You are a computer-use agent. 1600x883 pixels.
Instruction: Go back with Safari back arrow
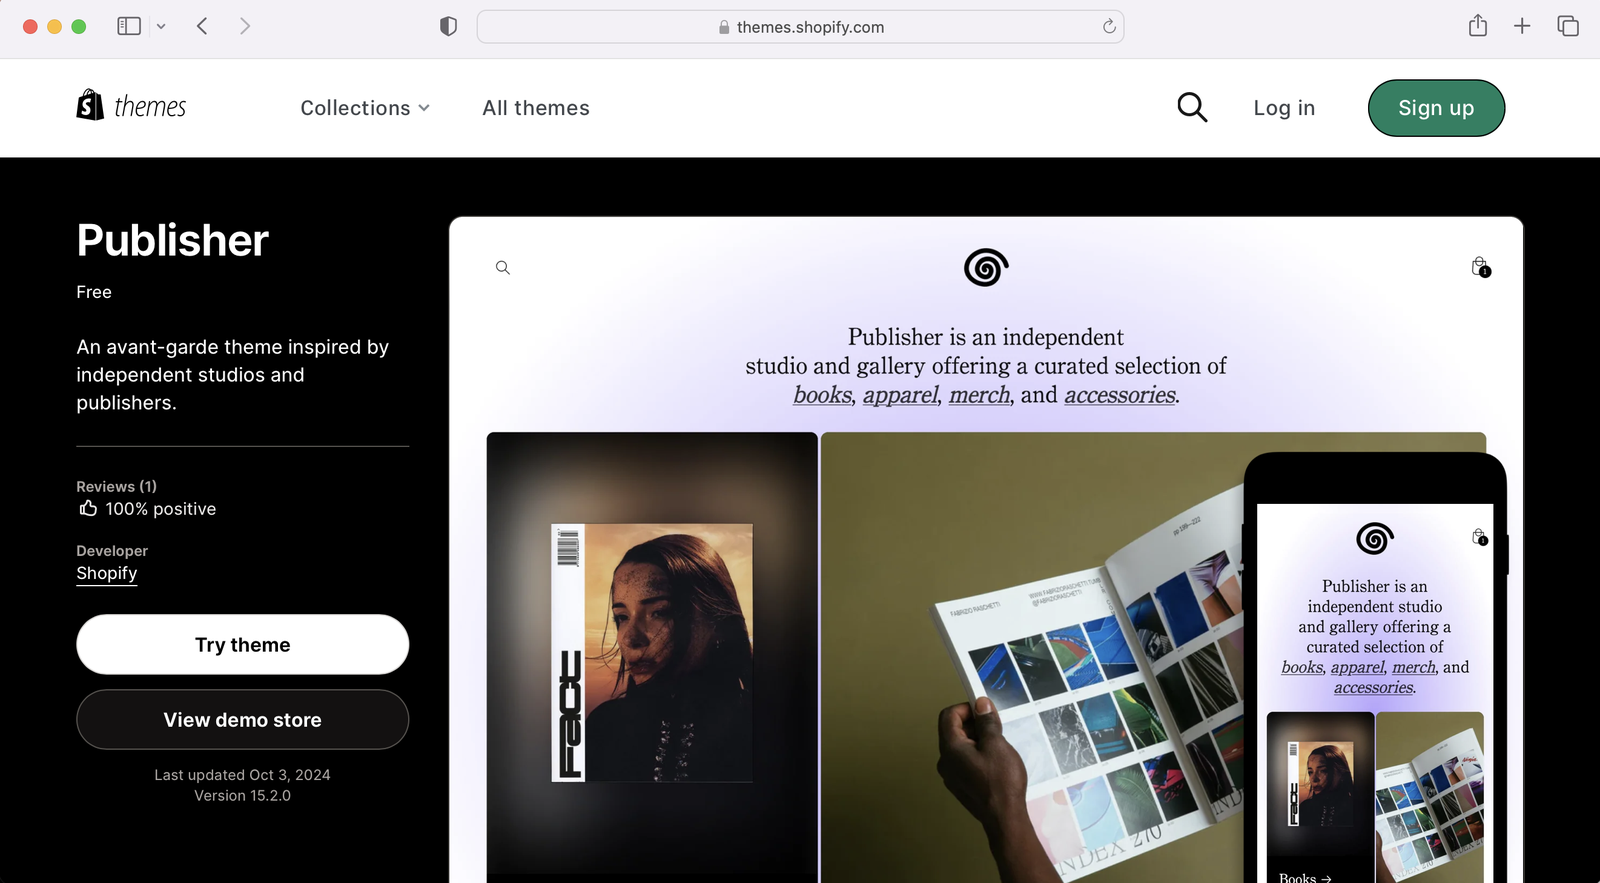202,26
